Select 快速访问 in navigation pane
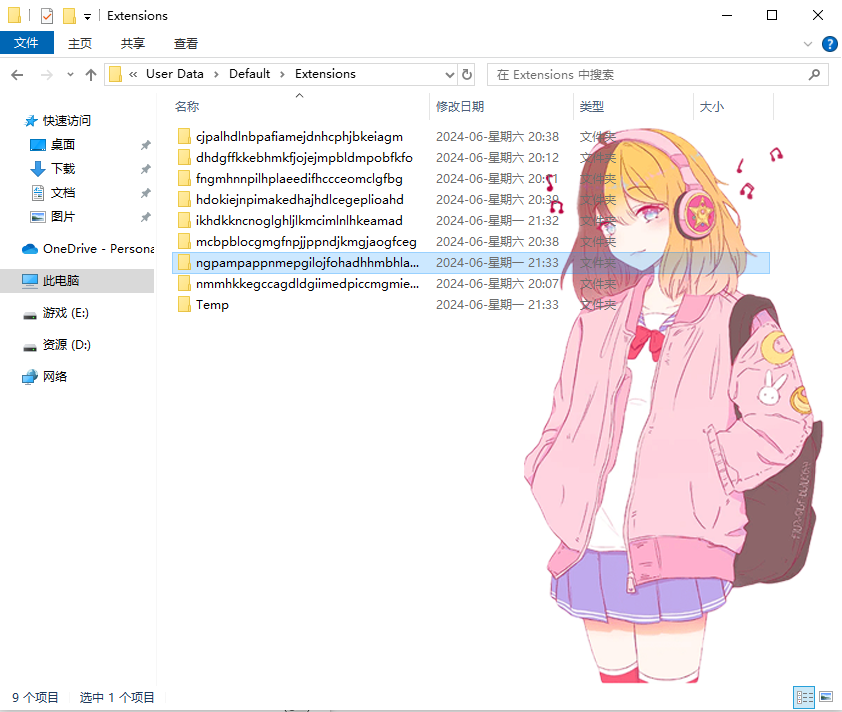Screen dimensions: 842x712 (66, 121)
